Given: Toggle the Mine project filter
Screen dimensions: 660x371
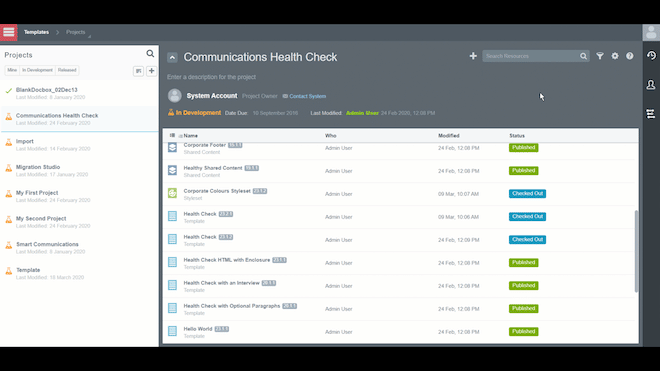Looking at the screenshot, I should pyautogui.click(x=12, y=70).
